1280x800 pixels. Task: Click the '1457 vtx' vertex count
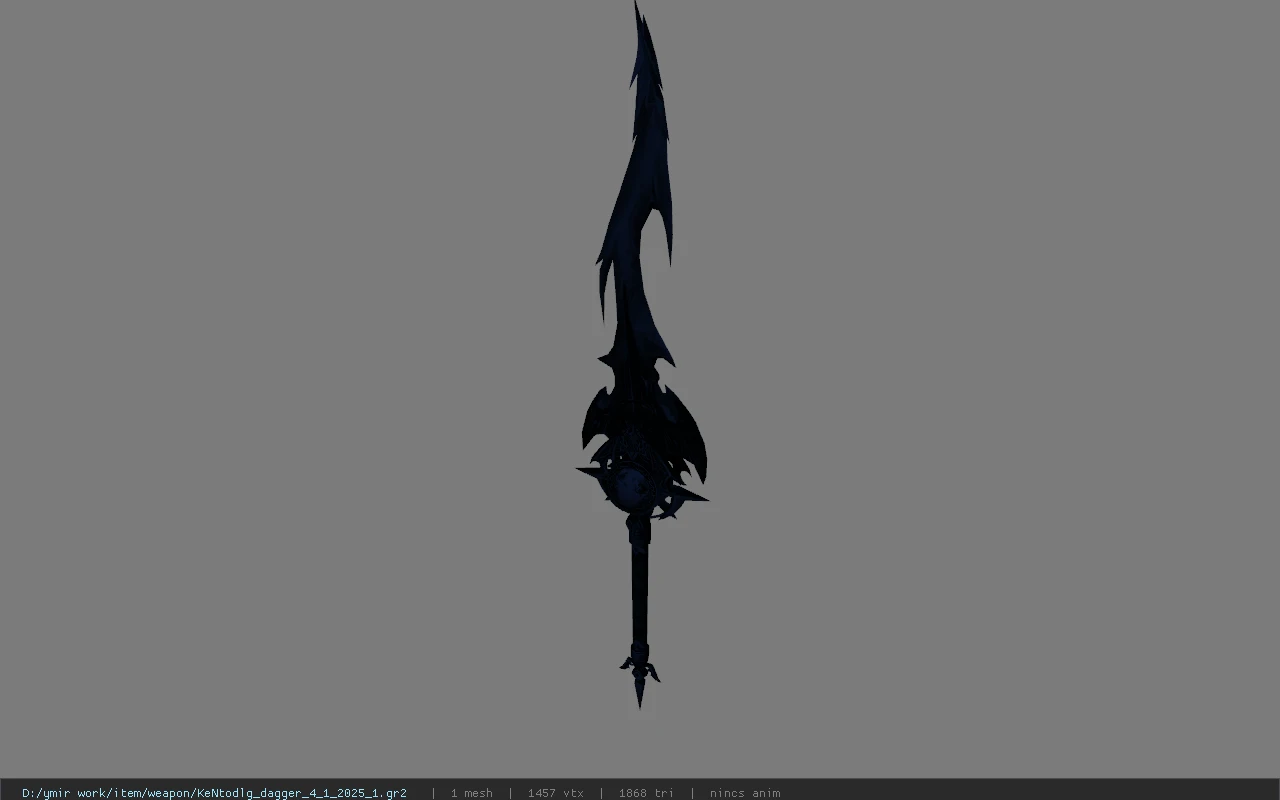tap(556, 793)
